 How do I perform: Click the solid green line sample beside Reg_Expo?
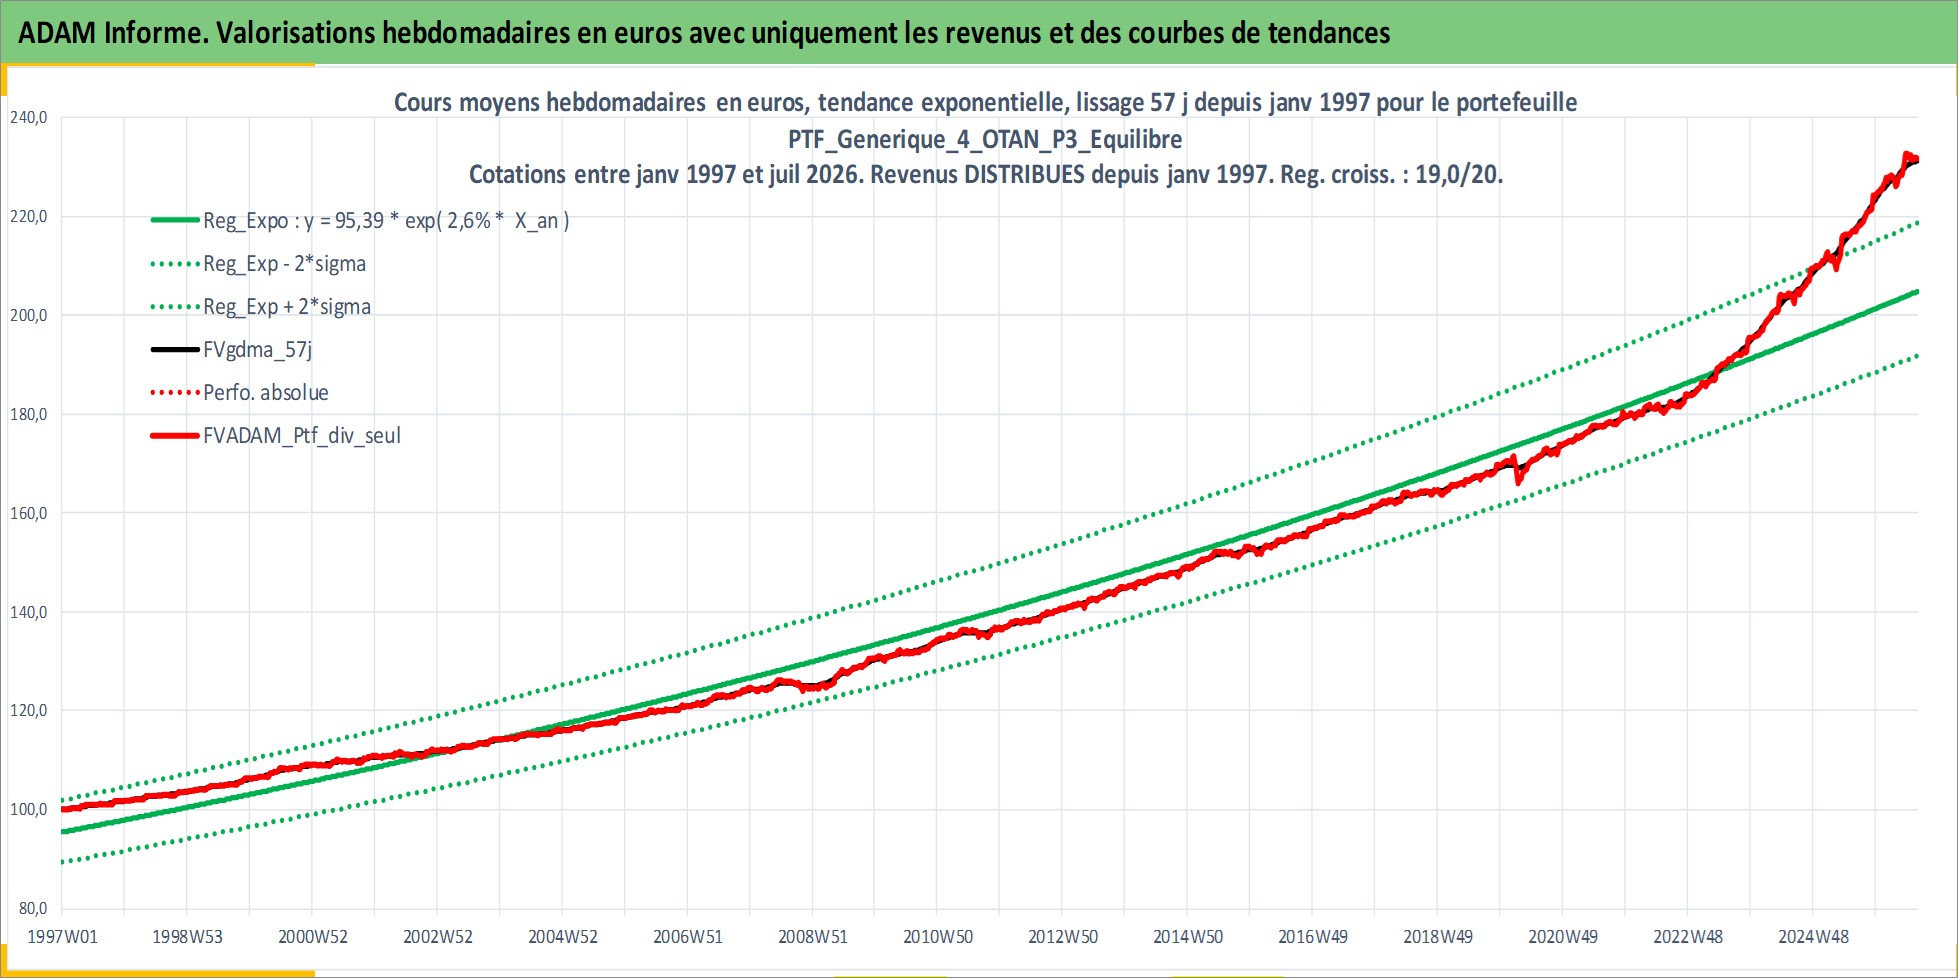click(175, 221)
